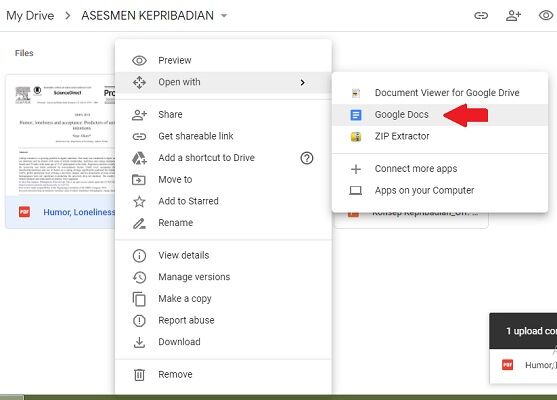Screen dimensions: 557x400
Task: Click the history icon beside Manage versions
Action: (139, 277)
